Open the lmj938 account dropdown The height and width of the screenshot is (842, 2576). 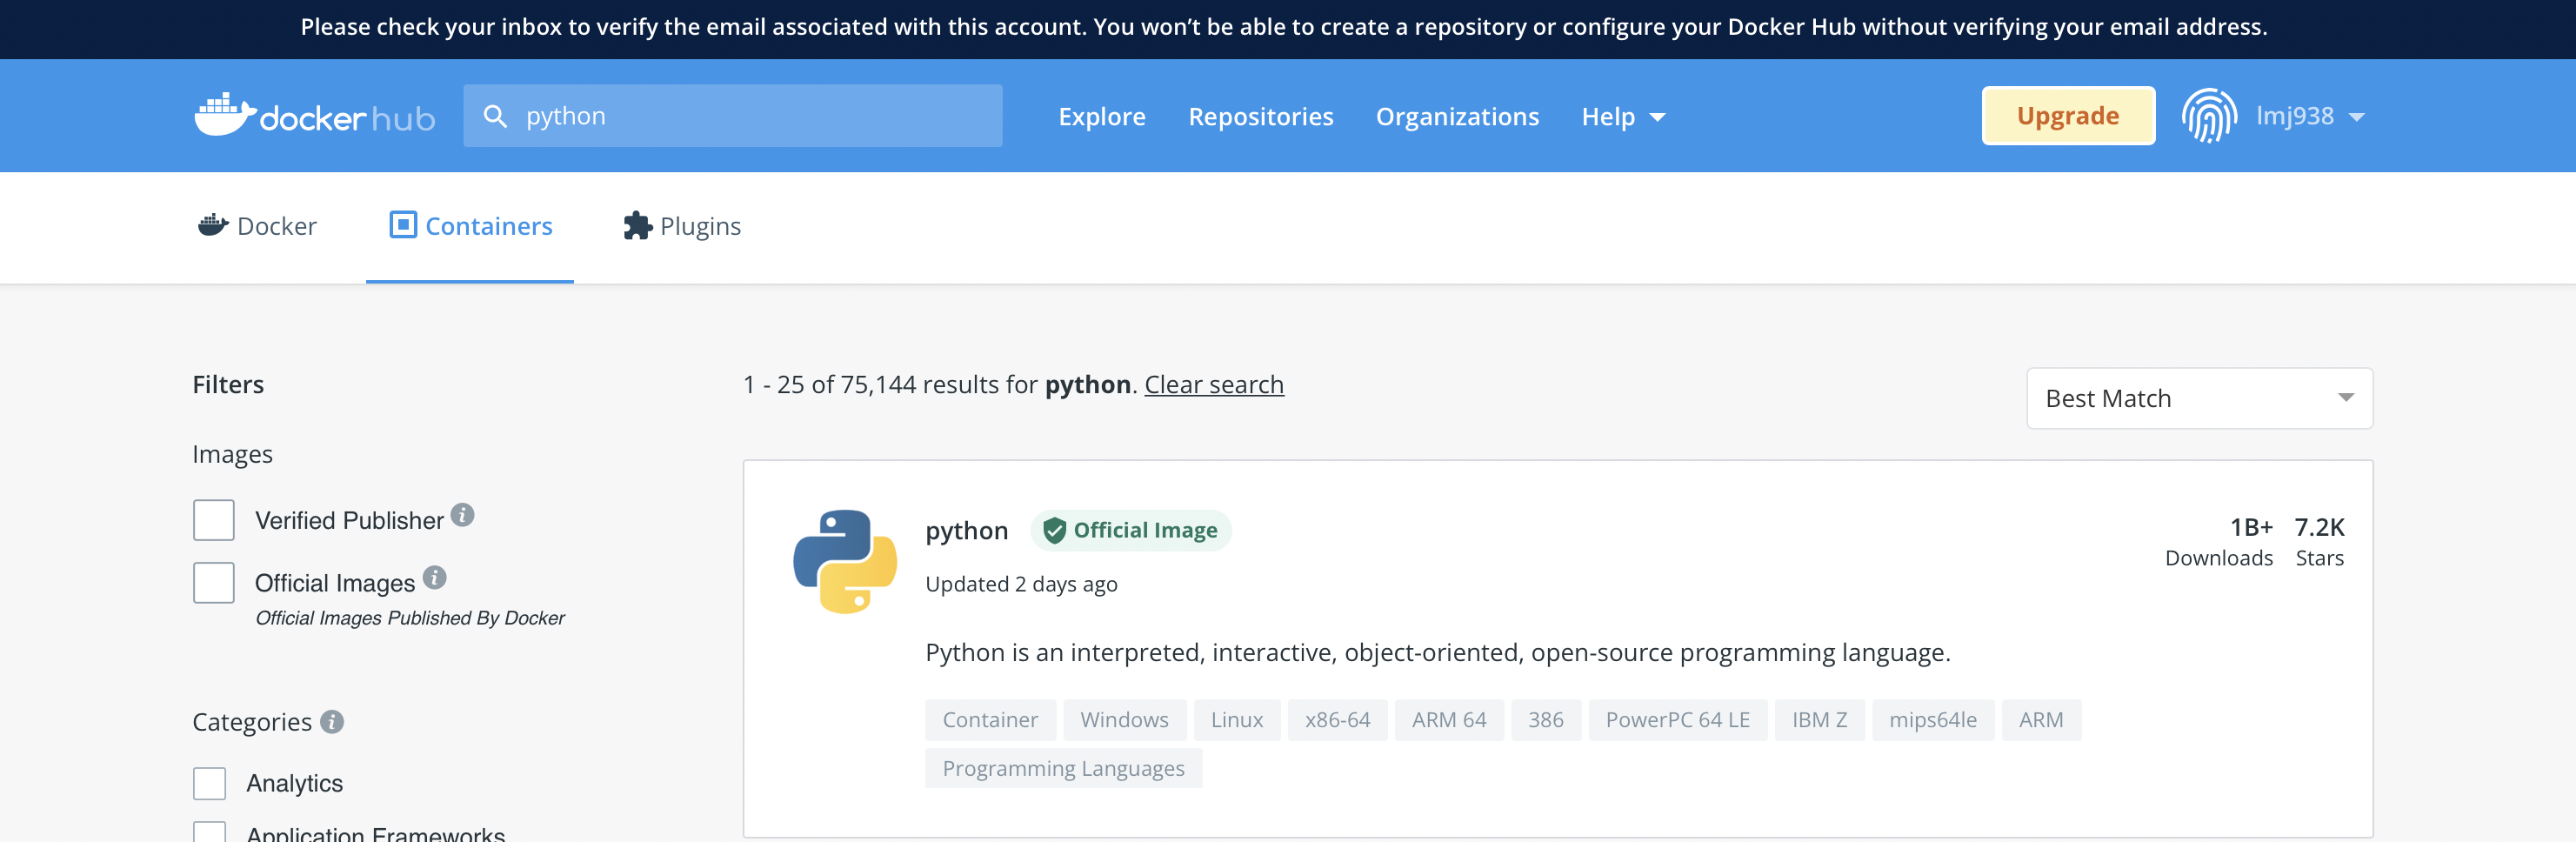2310,116
